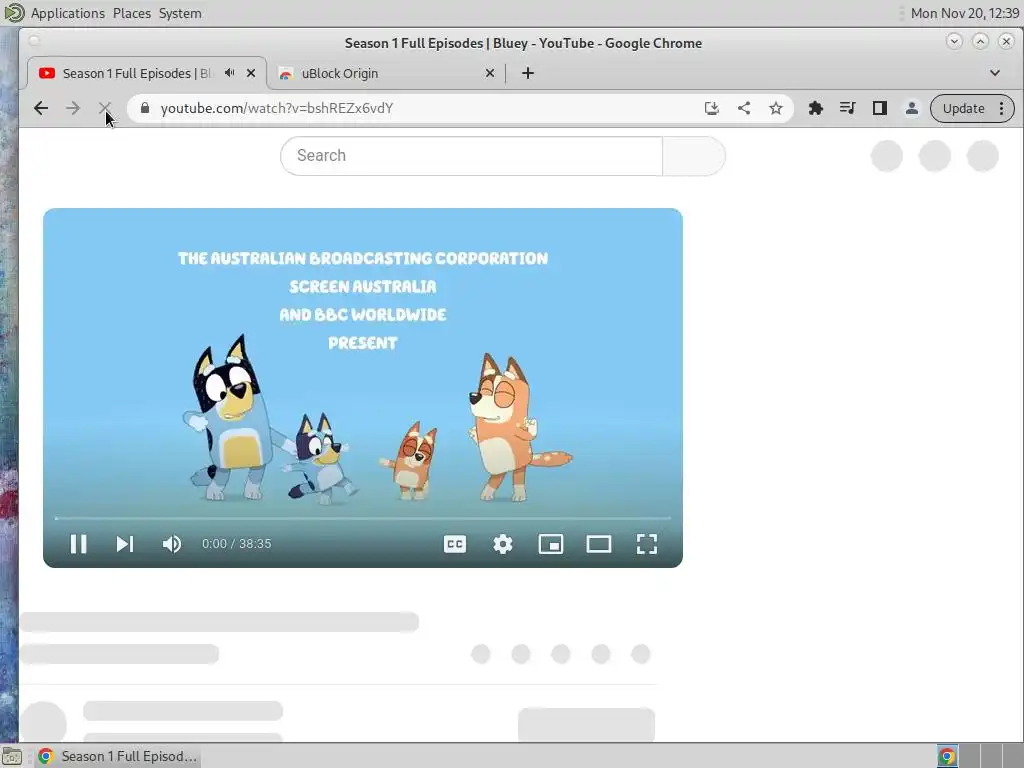Image resolution: width=1024 pixels, height=768 pixels.
Task: Mute the YouTube tab audio indicator
Action: click(x=229, y=73)
